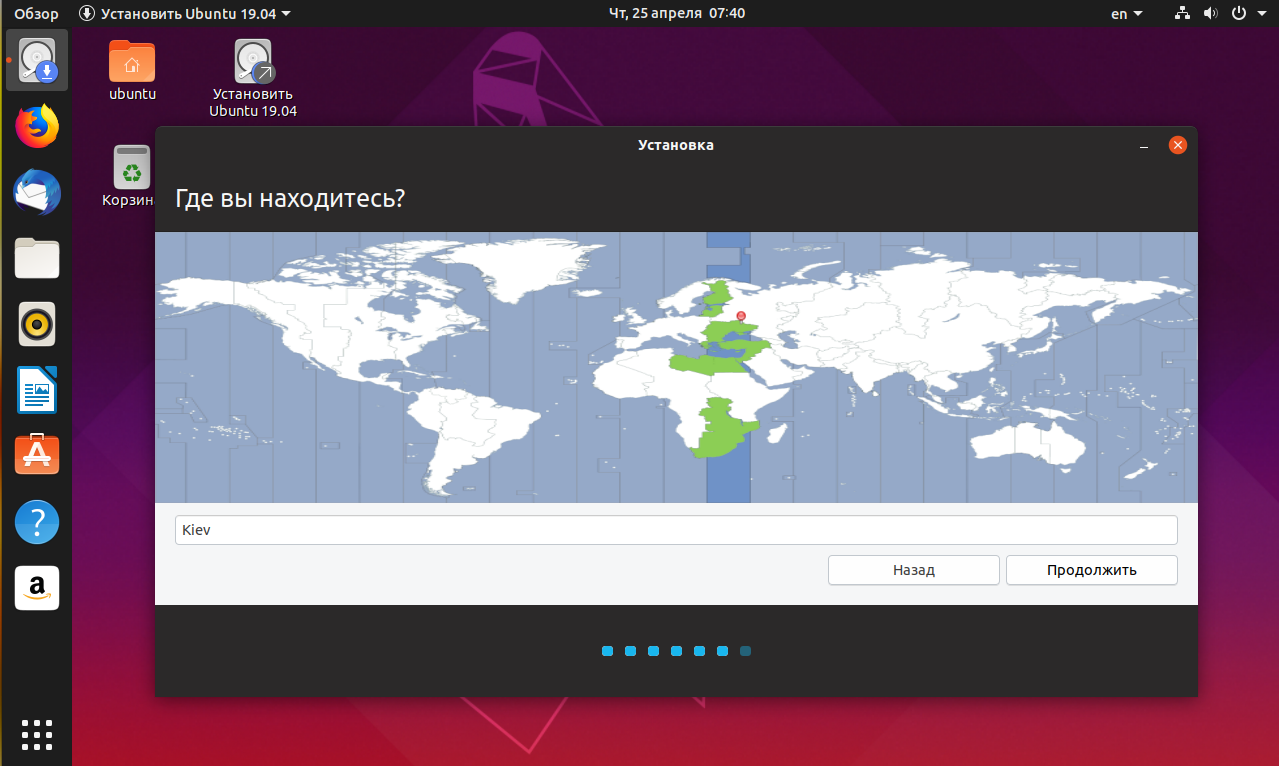Open the Amazon launcher in dock

coord(37,588)
